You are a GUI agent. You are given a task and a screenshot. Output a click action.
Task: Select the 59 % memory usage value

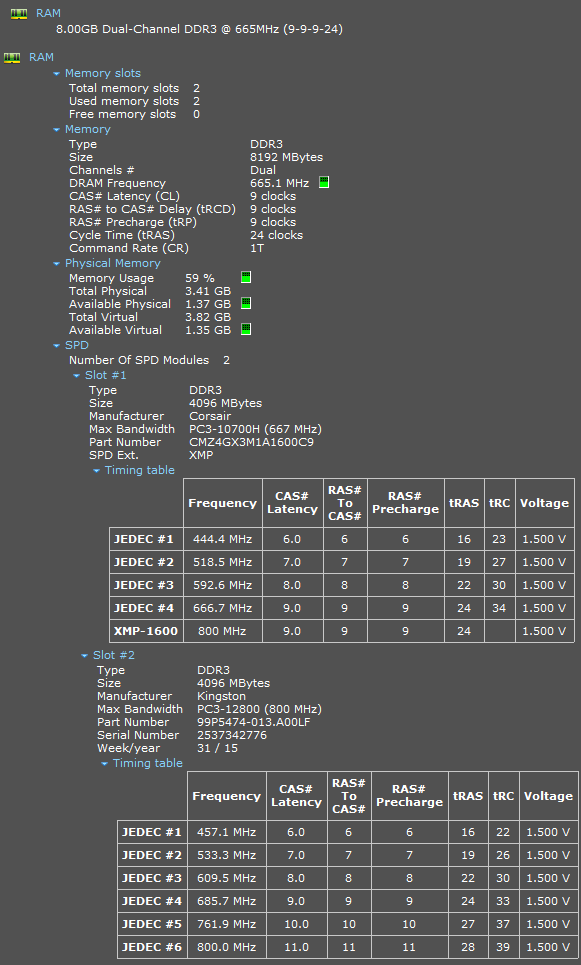pyautogui.click(x=200, y=278)
